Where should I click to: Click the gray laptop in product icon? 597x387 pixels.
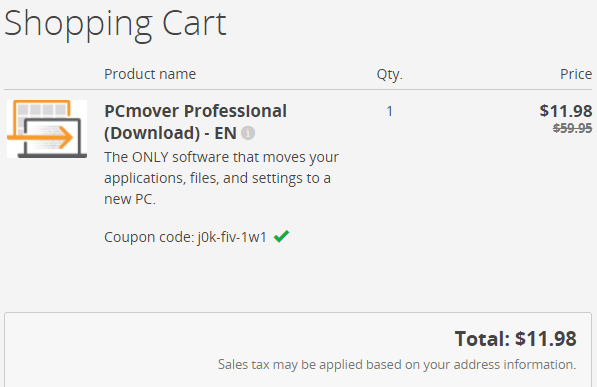click(x=53, y=139)
